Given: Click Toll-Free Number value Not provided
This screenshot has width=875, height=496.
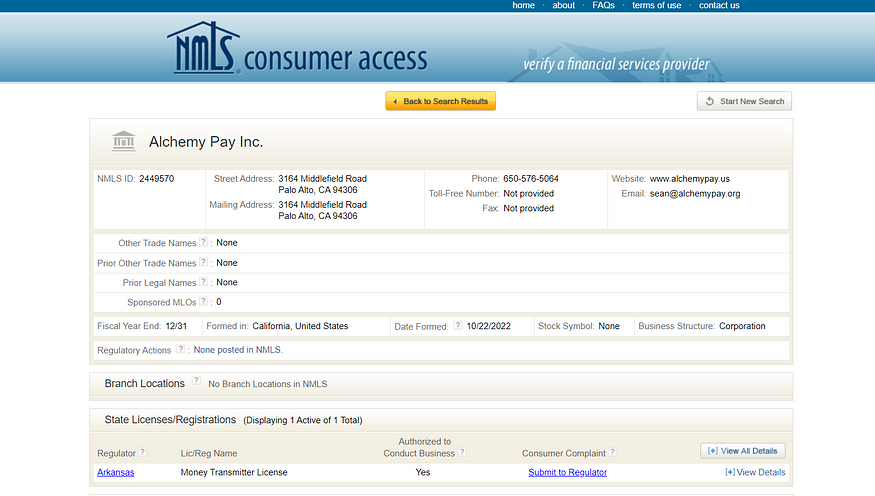Looking at the screenshot, I should pyautogui.click(x=528, y=194).
